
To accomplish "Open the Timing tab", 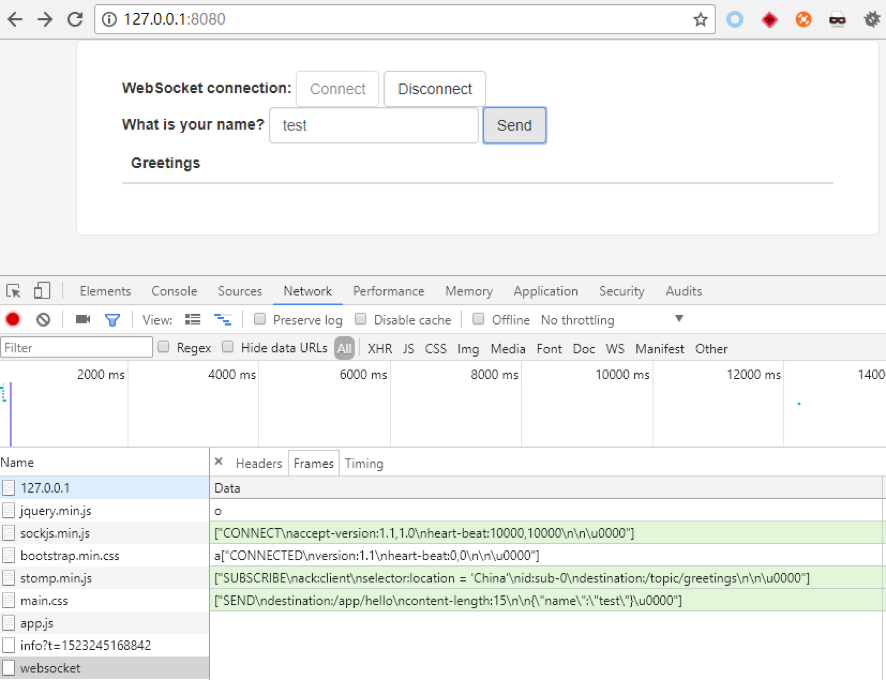I will (363, 463).
